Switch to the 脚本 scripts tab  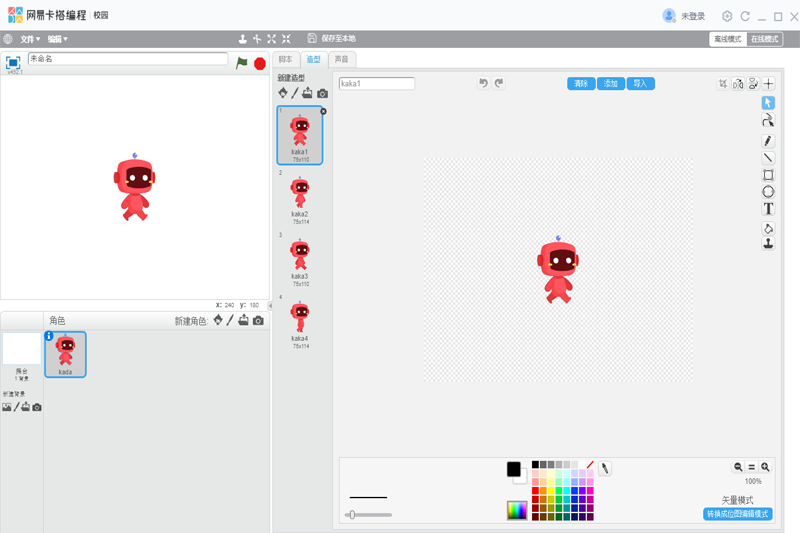[286, 60]
